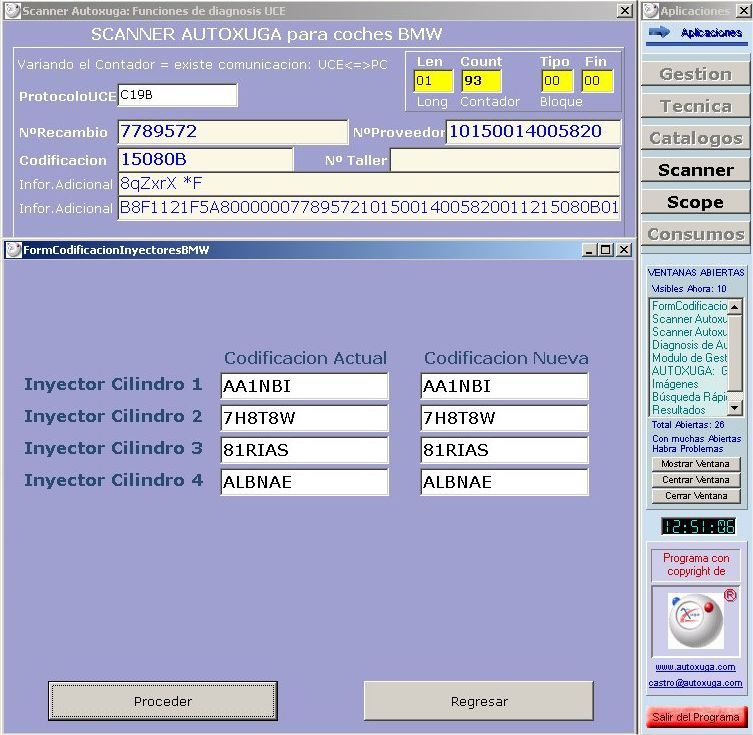Image resolution: width=753 pixels, height=735 pixels.
Task: Select FormCodificacio entry in windows list
Action: pyautogui.click(x=689, y=306)
